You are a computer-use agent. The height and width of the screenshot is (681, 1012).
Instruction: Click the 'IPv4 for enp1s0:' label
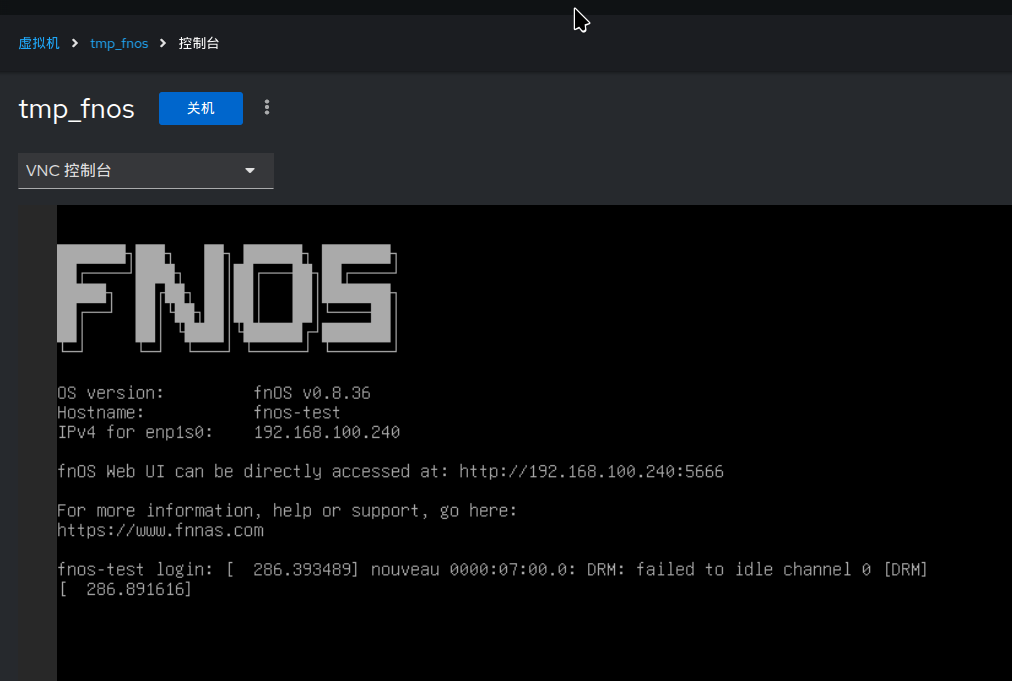[x=135, y=432]
